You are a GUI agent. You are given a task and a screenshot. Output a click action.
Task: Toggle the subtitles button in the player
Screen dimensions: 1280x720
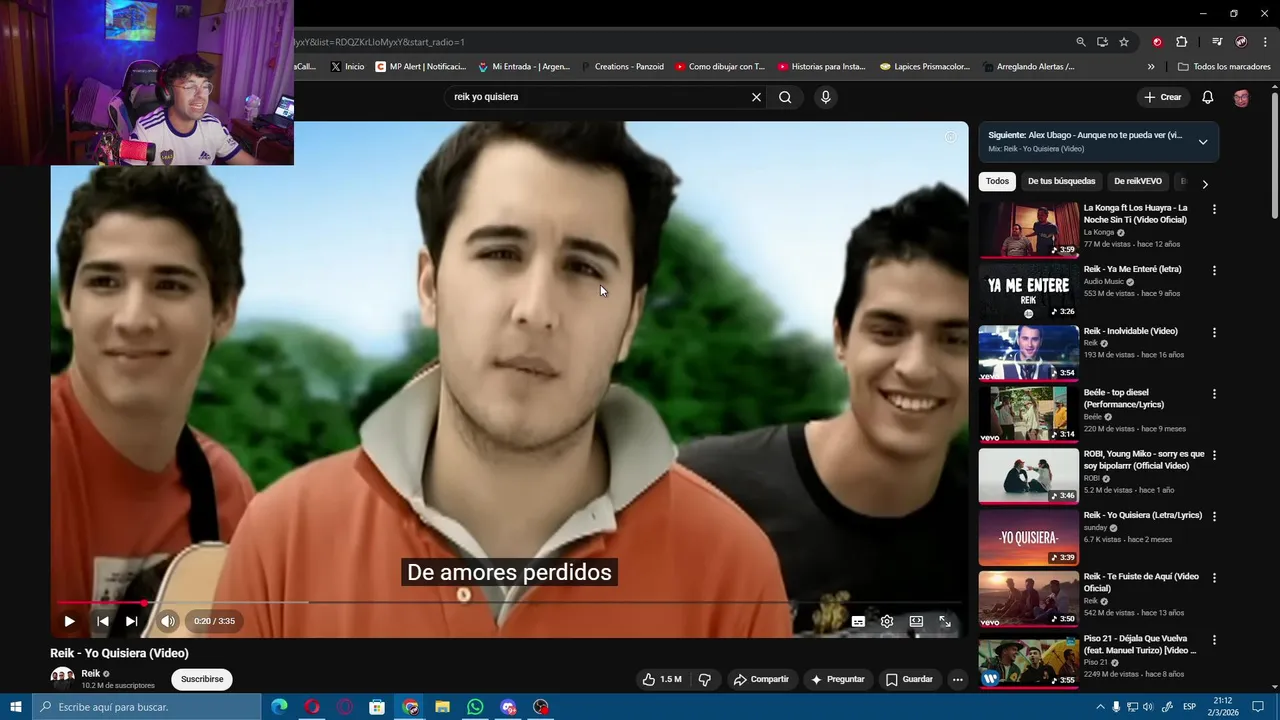858,621
